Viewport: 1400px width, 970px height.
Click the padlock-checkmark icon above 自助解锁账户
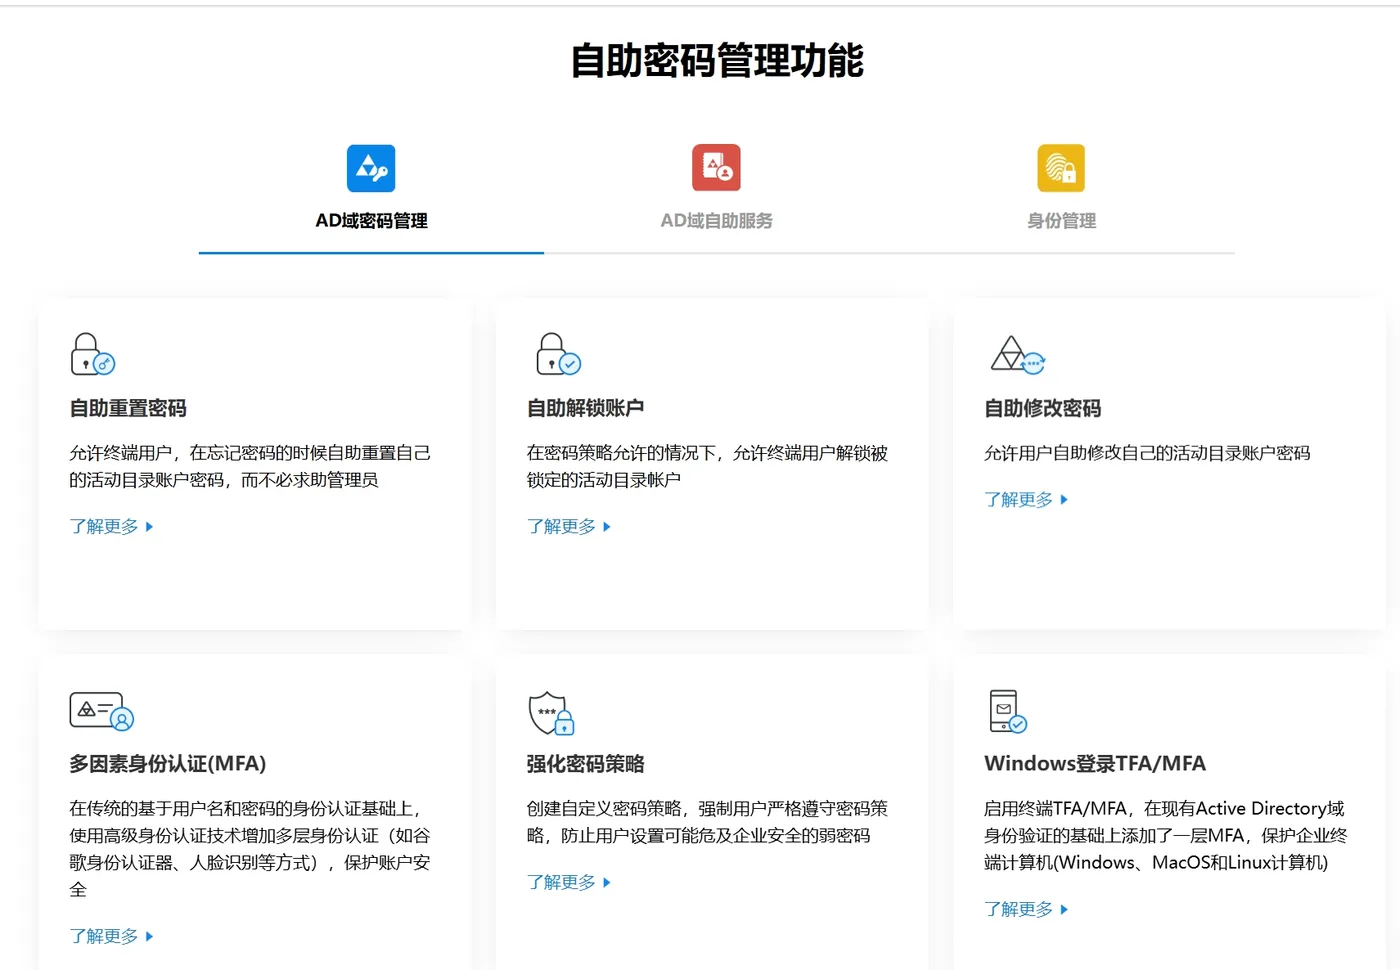[559, 354]
